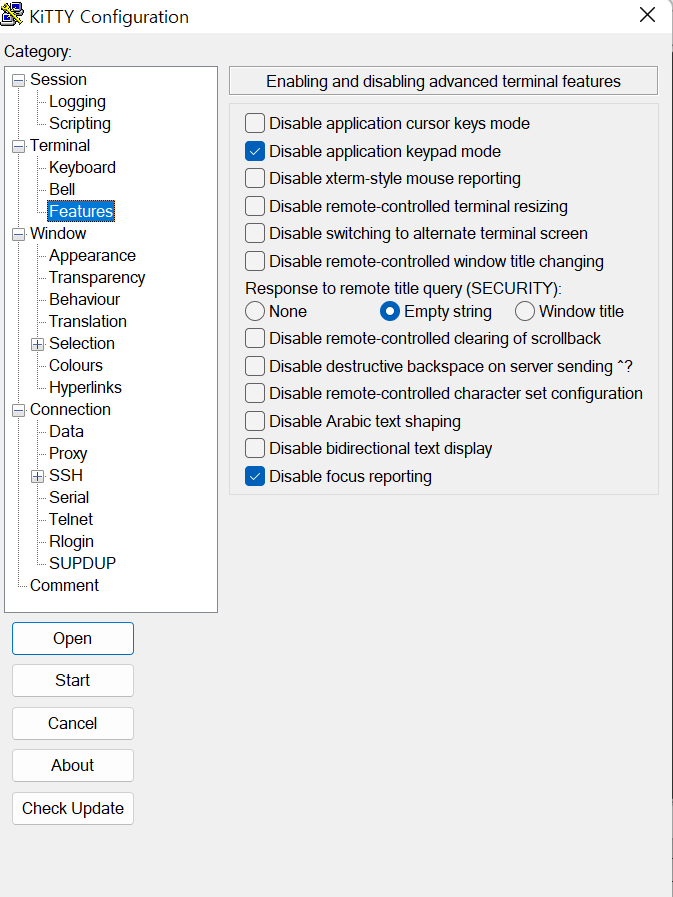Collapse the Terminal tree node
Viewport: 673px width, 897px height.
click(x=19, y=146)
